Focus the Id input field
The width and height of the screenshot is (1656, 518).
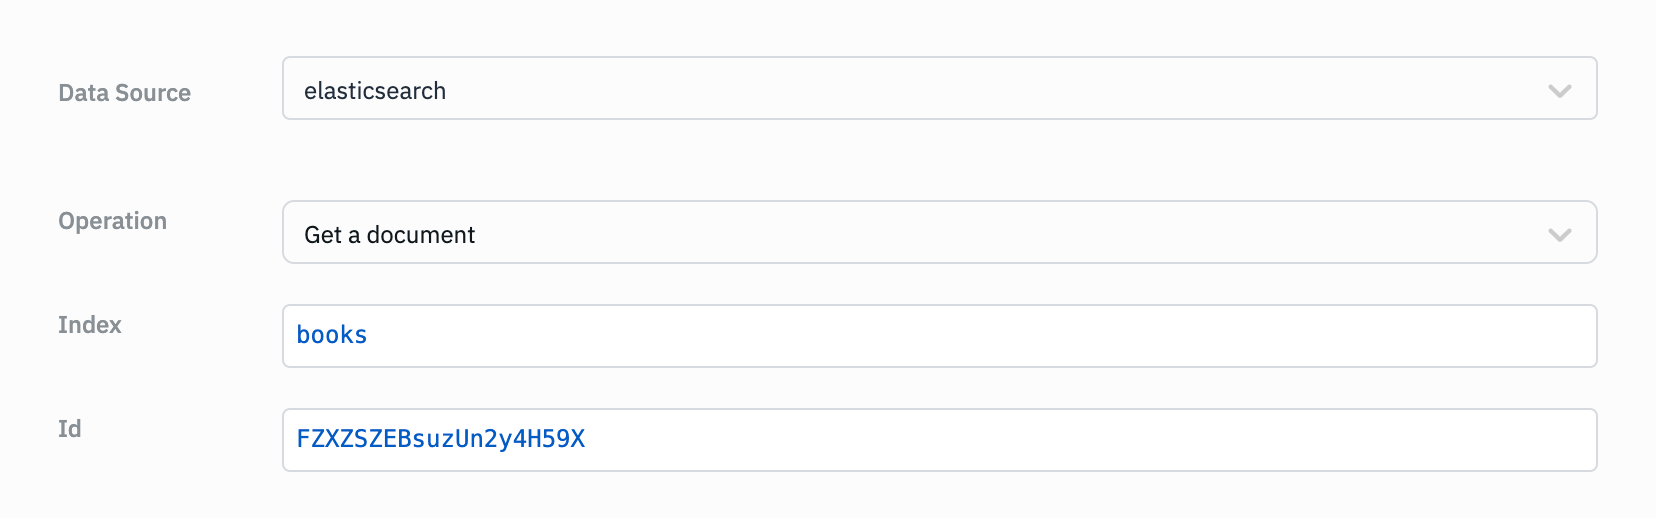[938, 440]
